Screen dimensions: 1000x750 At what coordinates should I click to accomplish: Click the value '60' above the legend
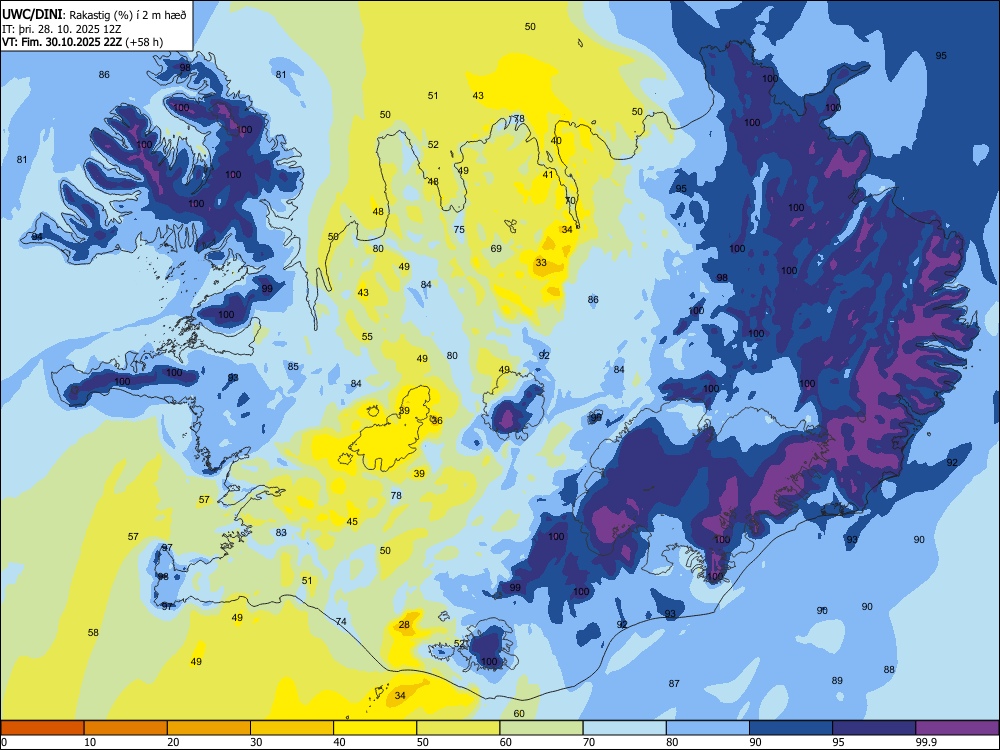(519, 713)
